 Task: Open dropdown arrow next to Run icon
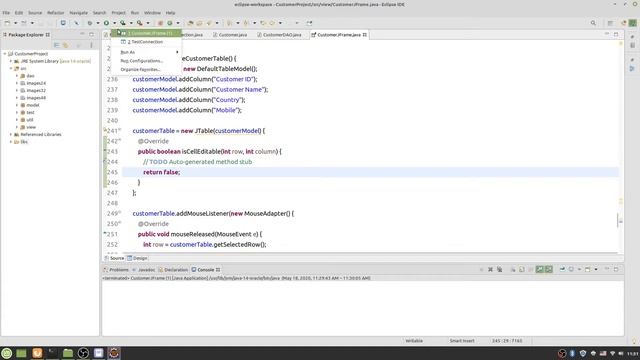[114, 23]
